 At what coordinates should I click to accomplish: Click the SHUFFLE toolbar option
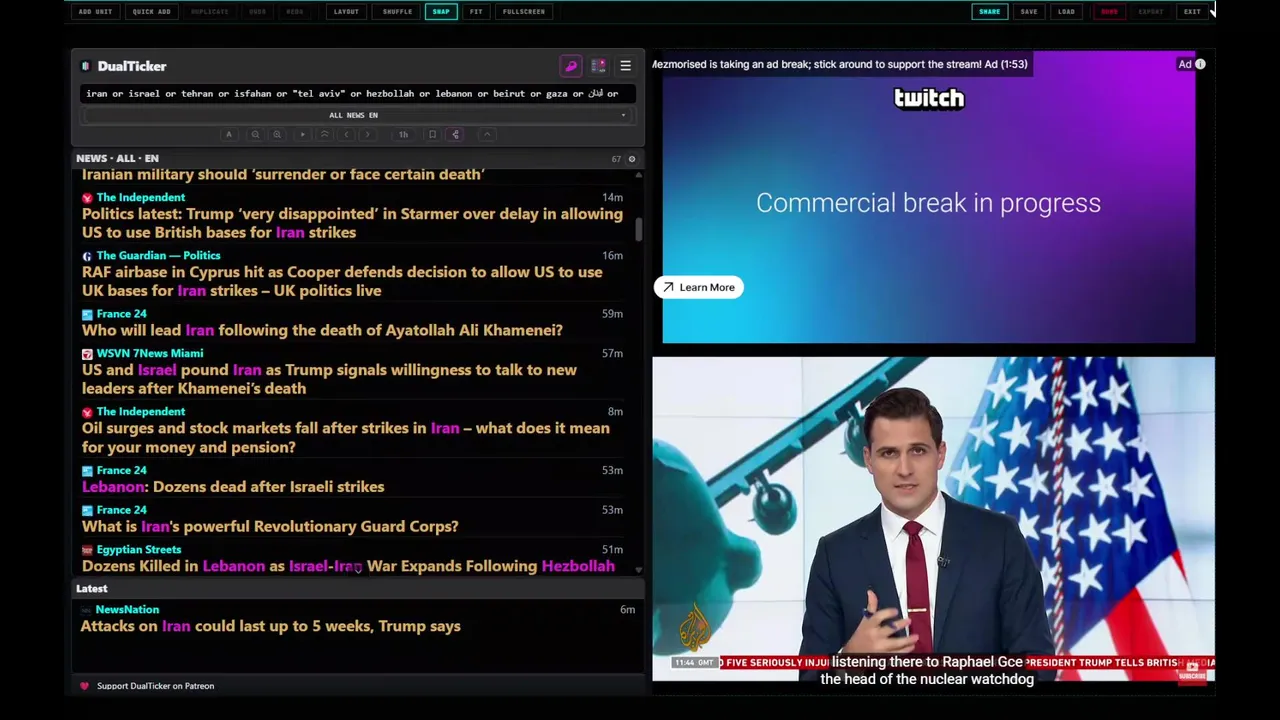click(x=397, y=11)
